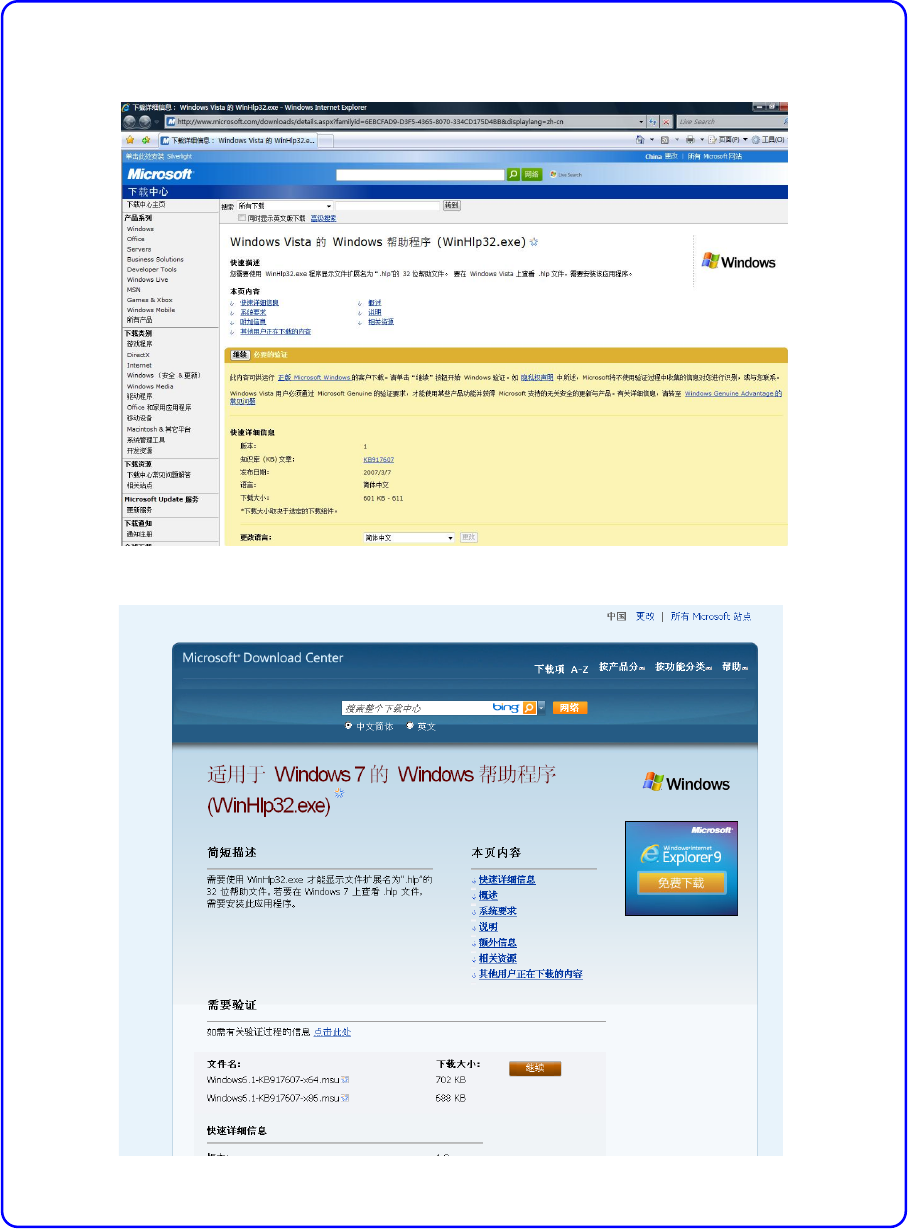Select the IE tab titled Windows Vista 的 WinHlp32
Screen dimensions: 908x1229
(238, 140)
